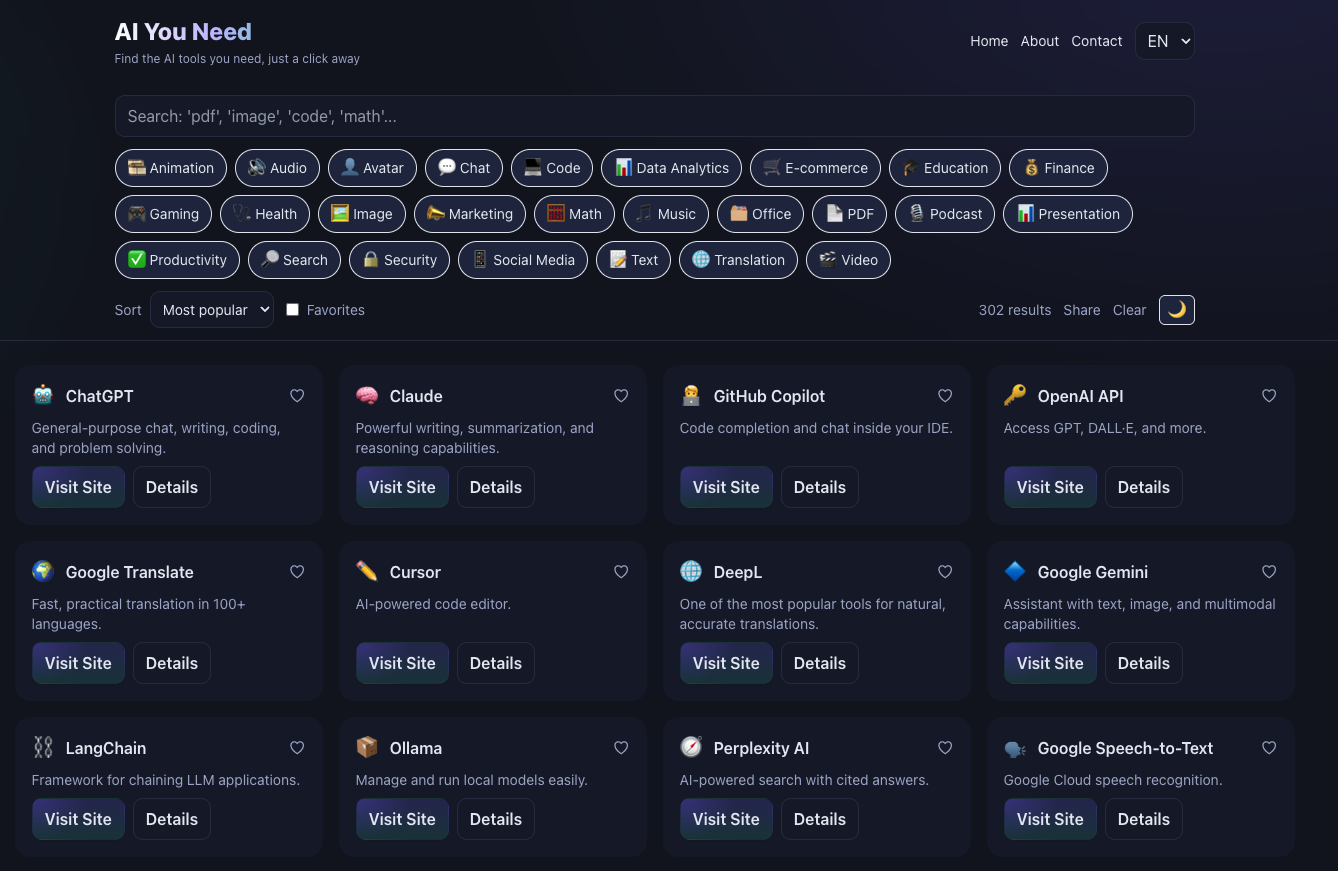Image resolution: width=1338 pixels, height=871 pixels.
Task: Enable the Favorites checkbox filter
Action: 293,310
